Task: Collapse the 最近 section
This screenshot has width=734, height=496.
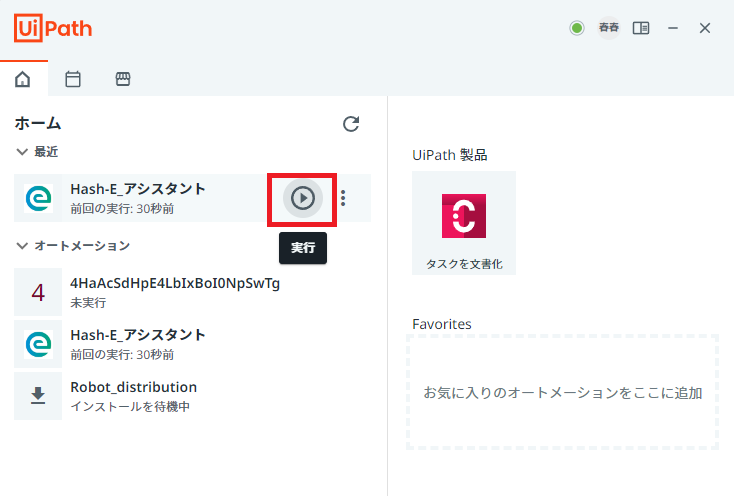Action: tap(22, 152)
